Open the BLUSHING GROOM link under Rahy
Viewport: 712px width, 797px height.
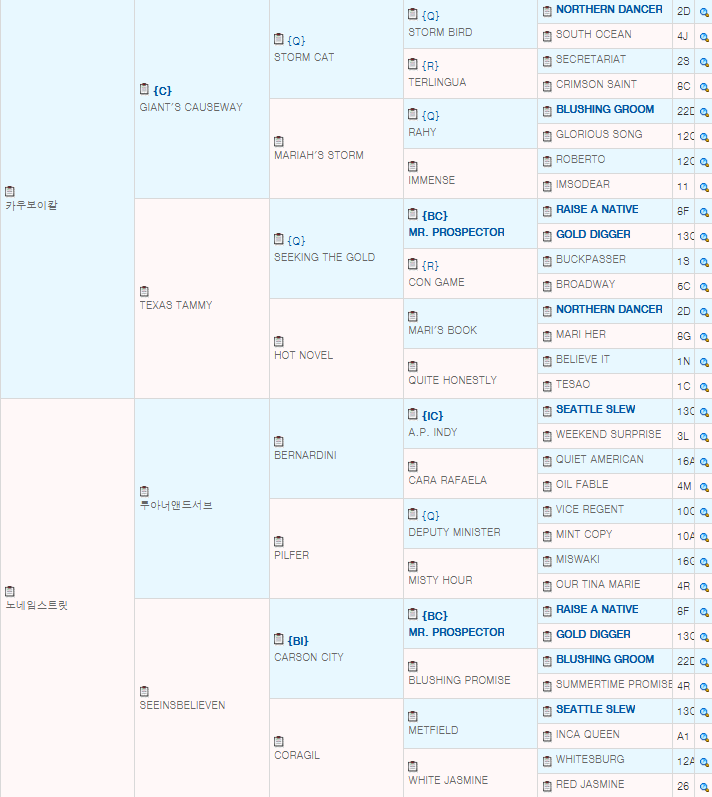pyautogui.click(x=605, y=109)
